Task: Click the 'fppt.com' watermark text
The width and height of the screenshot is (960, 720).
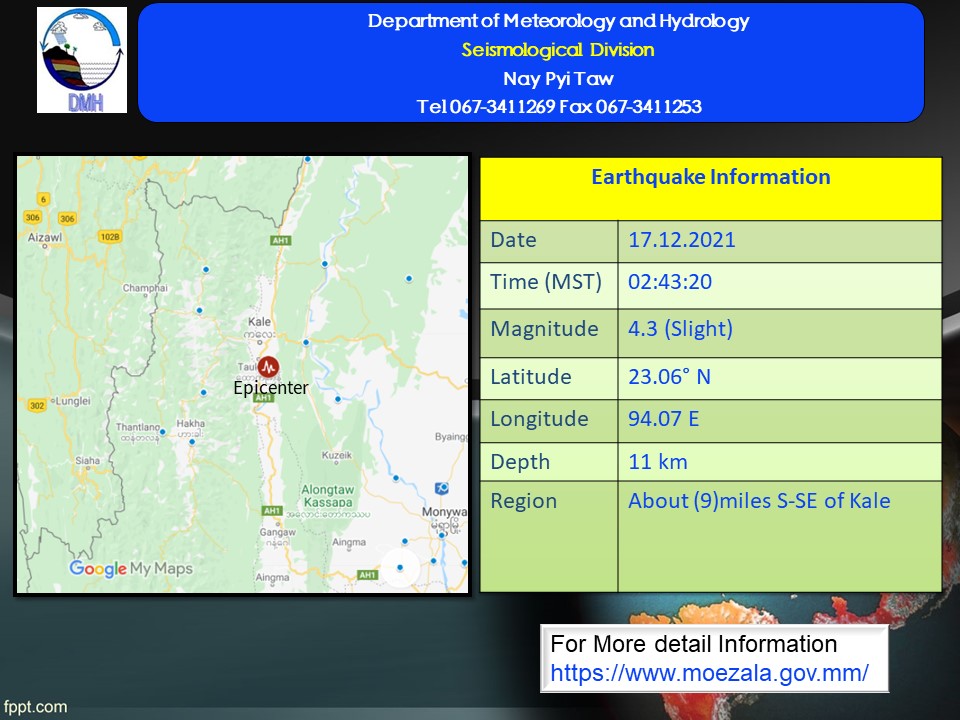Action: tap(34, 707)
